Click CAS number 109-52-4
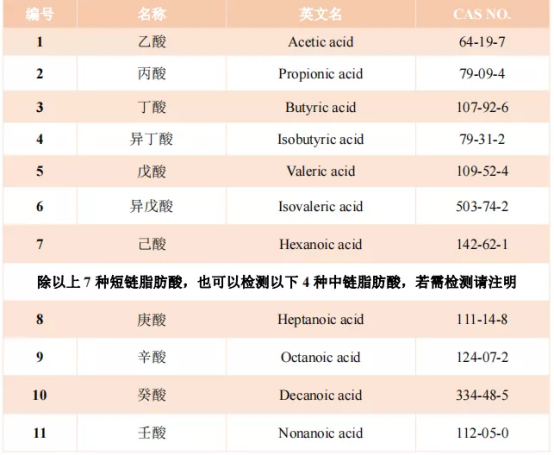Image resolution: width=554 pixels, height=455 pixels. click(x=482, y=171)
